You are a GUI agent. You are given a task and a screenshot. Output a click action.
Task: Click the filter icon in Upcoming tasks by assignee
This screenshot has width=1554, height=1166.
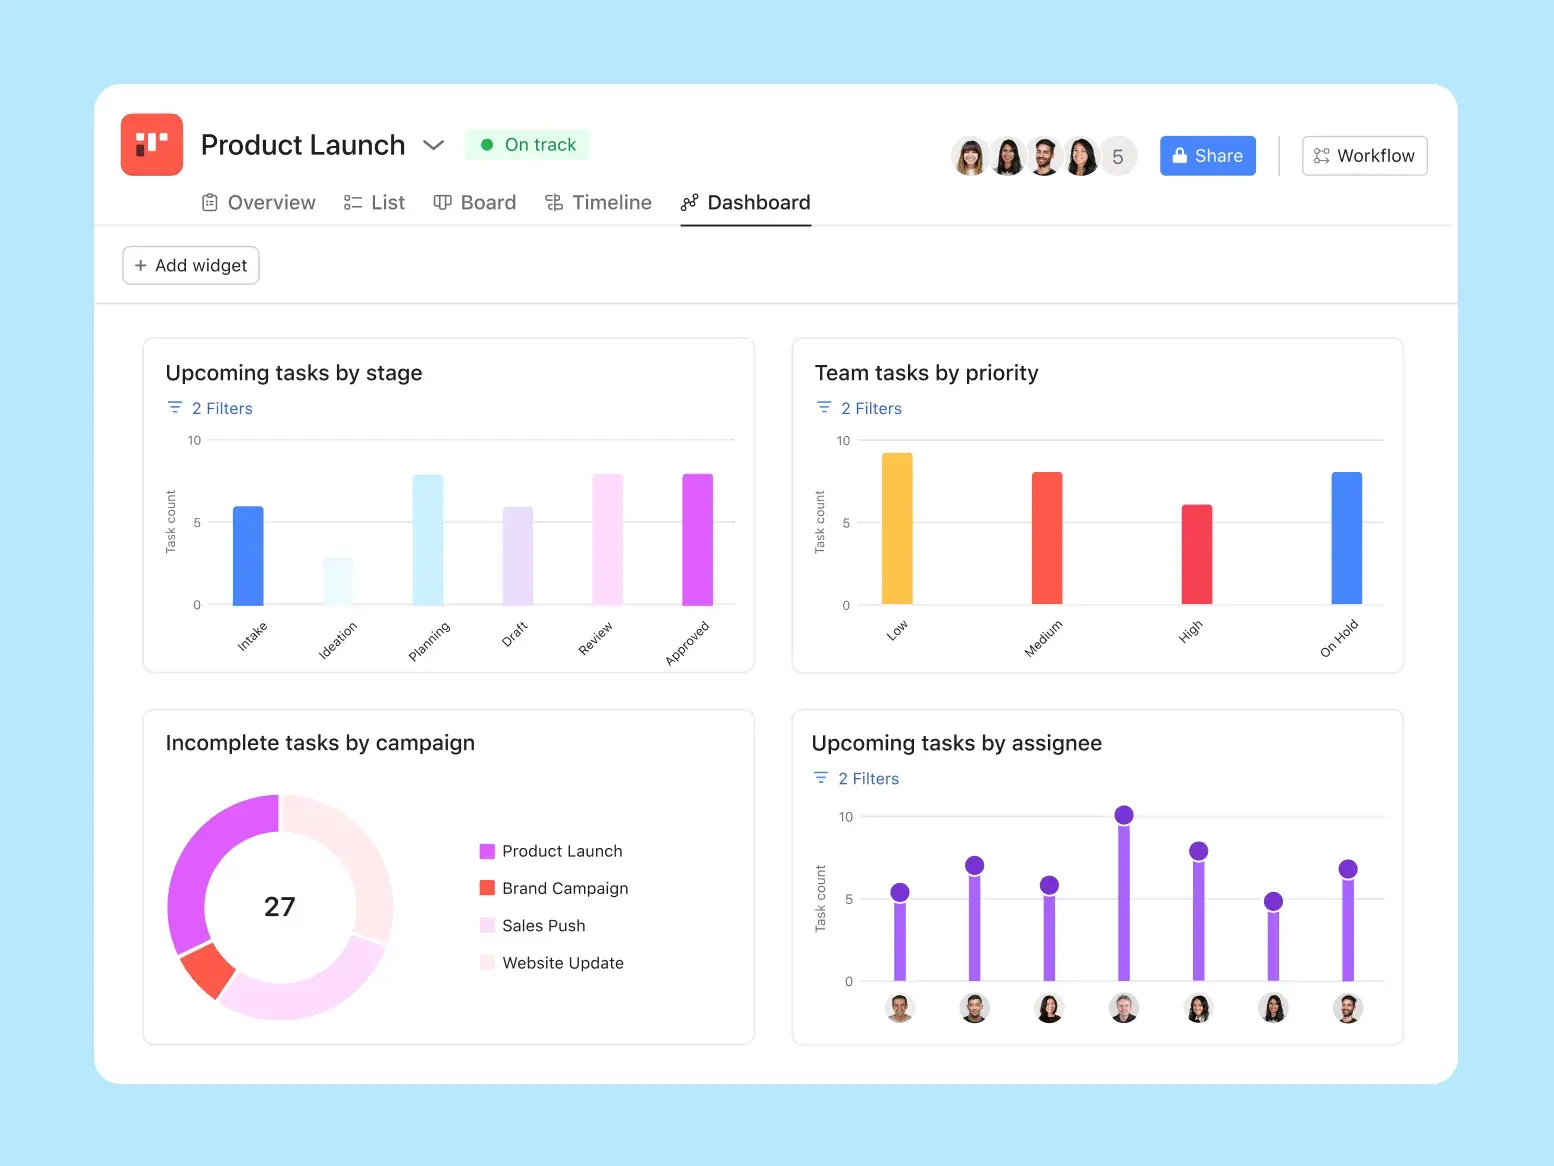pos(821,777)
